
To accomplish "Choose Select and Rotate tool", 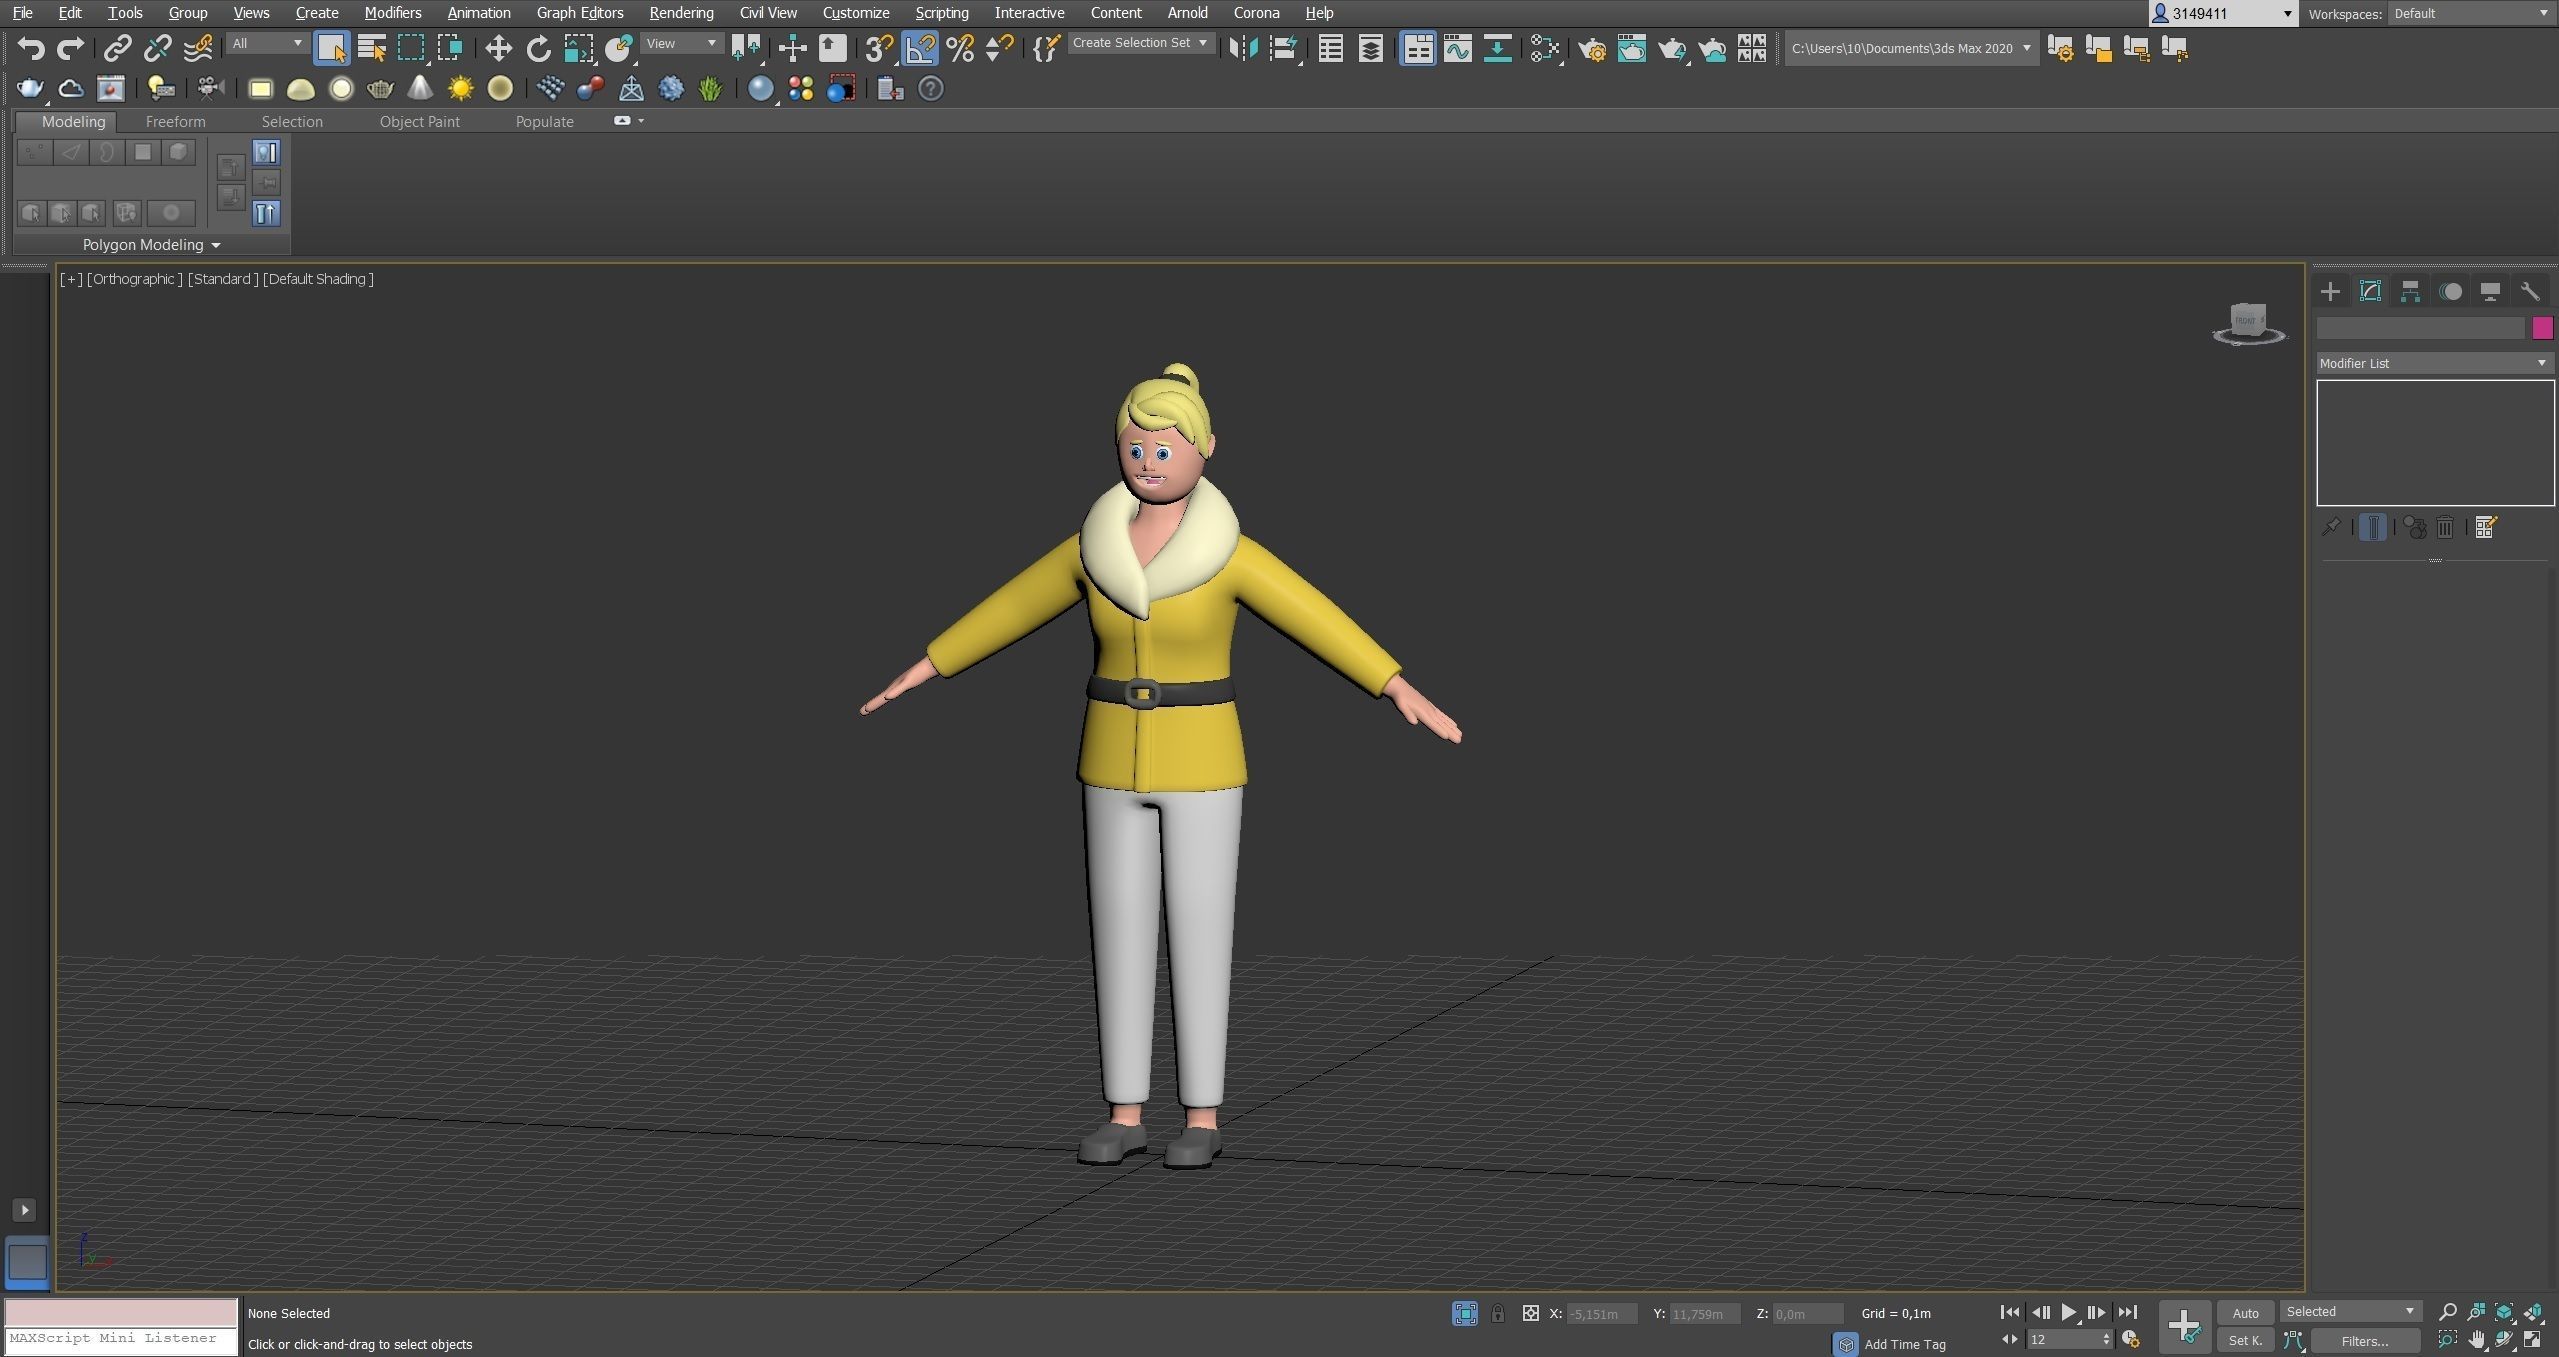I will pyautogui.click(x=538, y=48).
